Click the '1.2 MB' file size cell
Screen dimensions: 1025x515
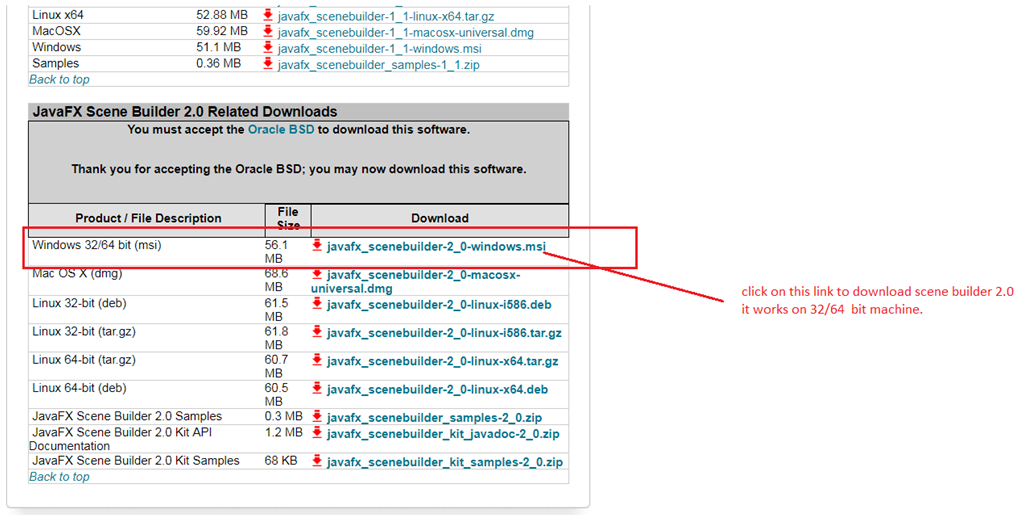284,433
